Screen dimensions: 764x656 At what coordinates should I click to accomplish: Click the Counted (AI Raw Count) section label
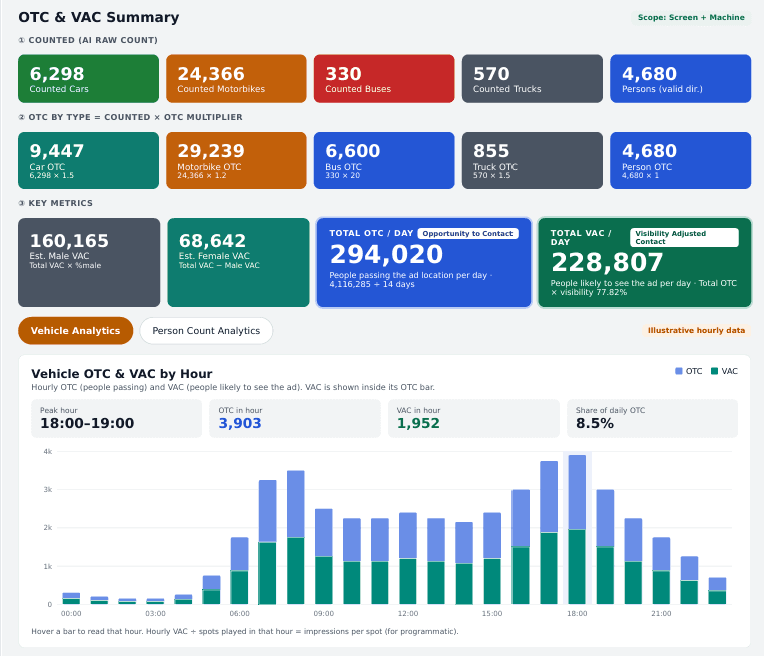pos(88,40)
